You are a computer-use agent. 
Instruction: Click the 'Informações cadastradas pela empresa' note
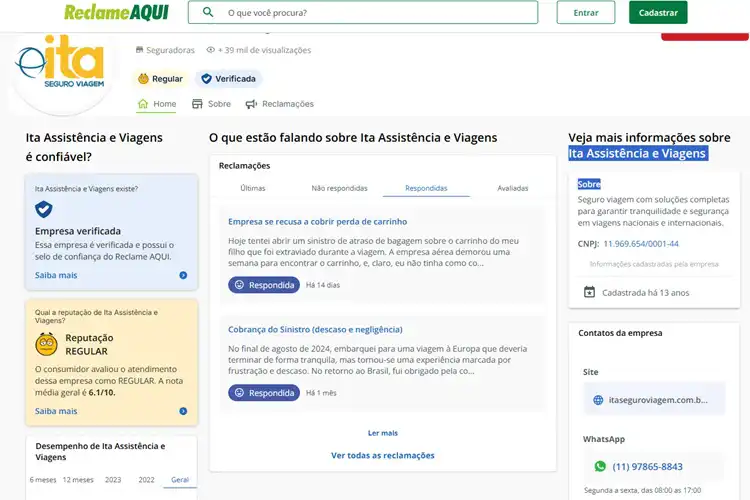[654, 264]
